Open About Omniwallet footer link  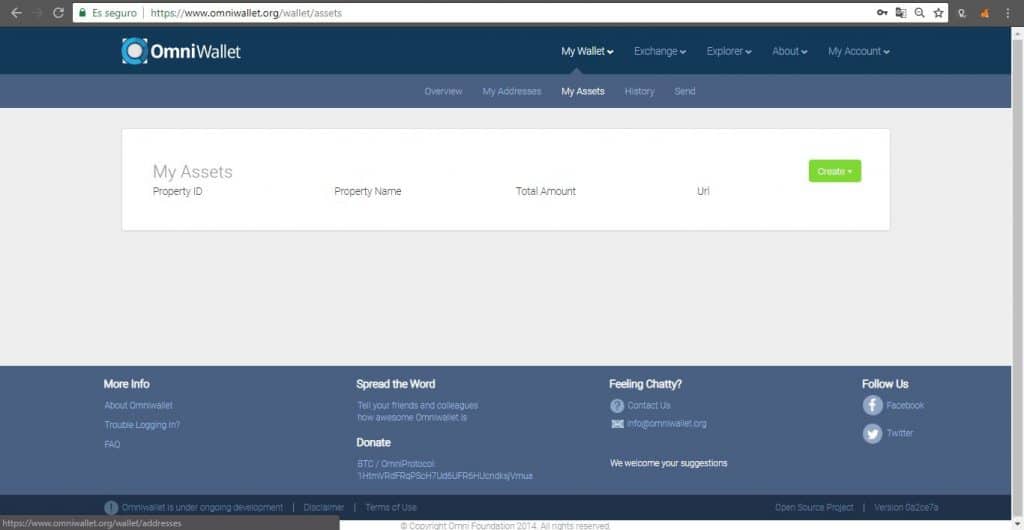(138, 405)
